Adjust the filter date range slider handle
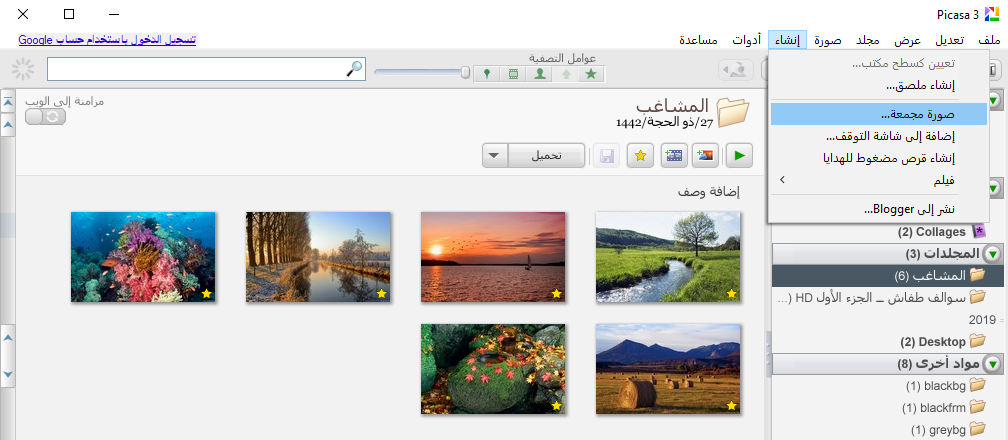The height and width of the screenshot is (440, 1008). click(465, 73)
